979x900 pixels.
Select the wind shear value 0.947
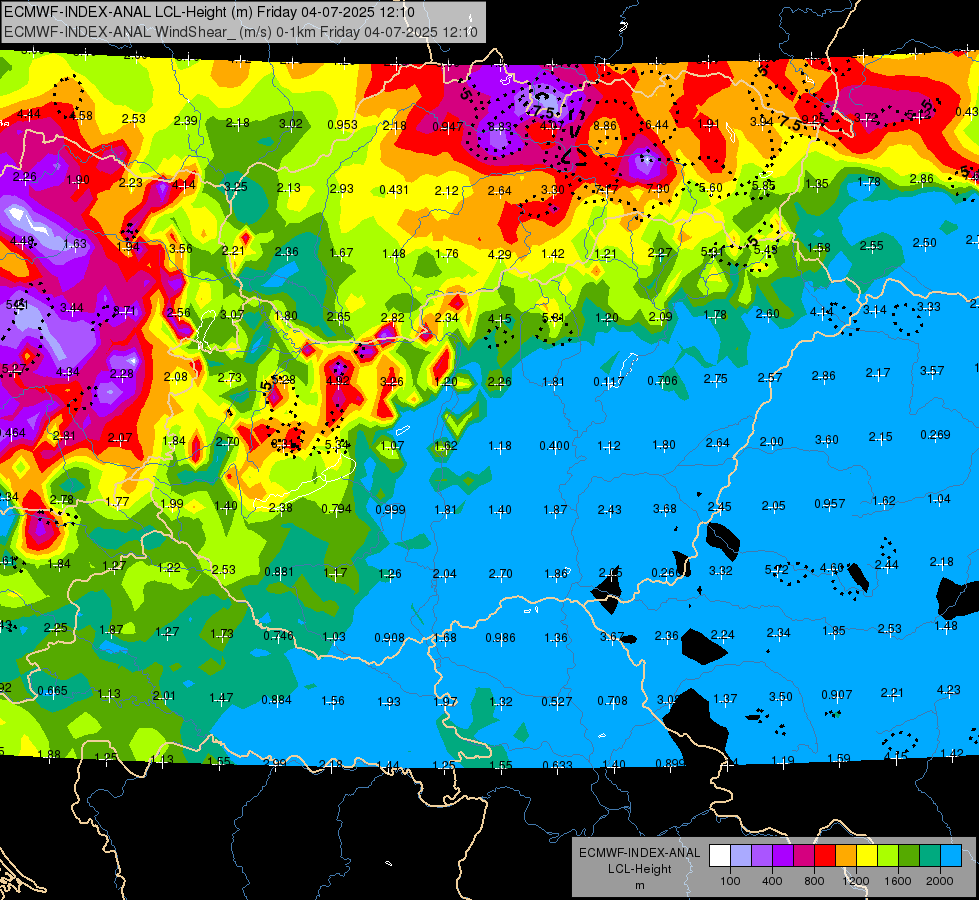pos(448,127)
